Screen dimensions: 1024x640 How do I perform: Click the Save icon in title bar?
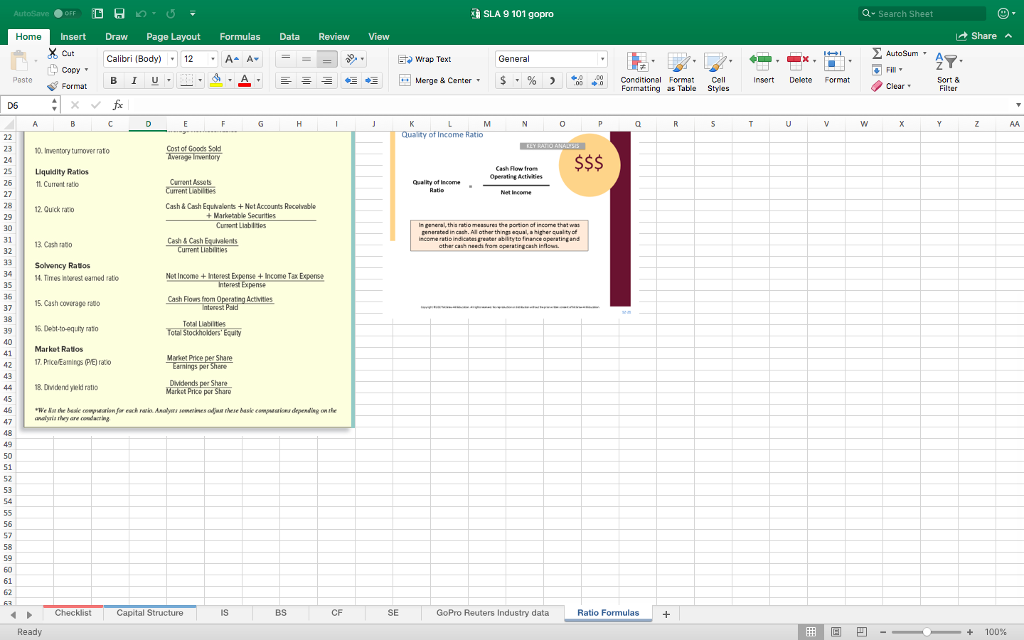pos(119,13)
